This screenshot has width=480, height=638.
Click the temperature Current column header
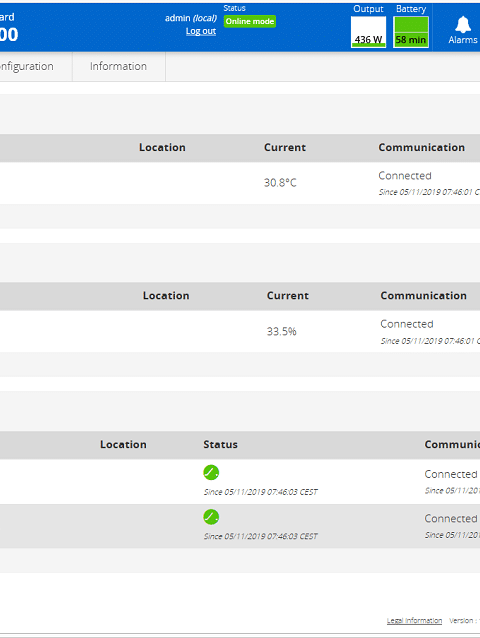(x=285, y=147)
